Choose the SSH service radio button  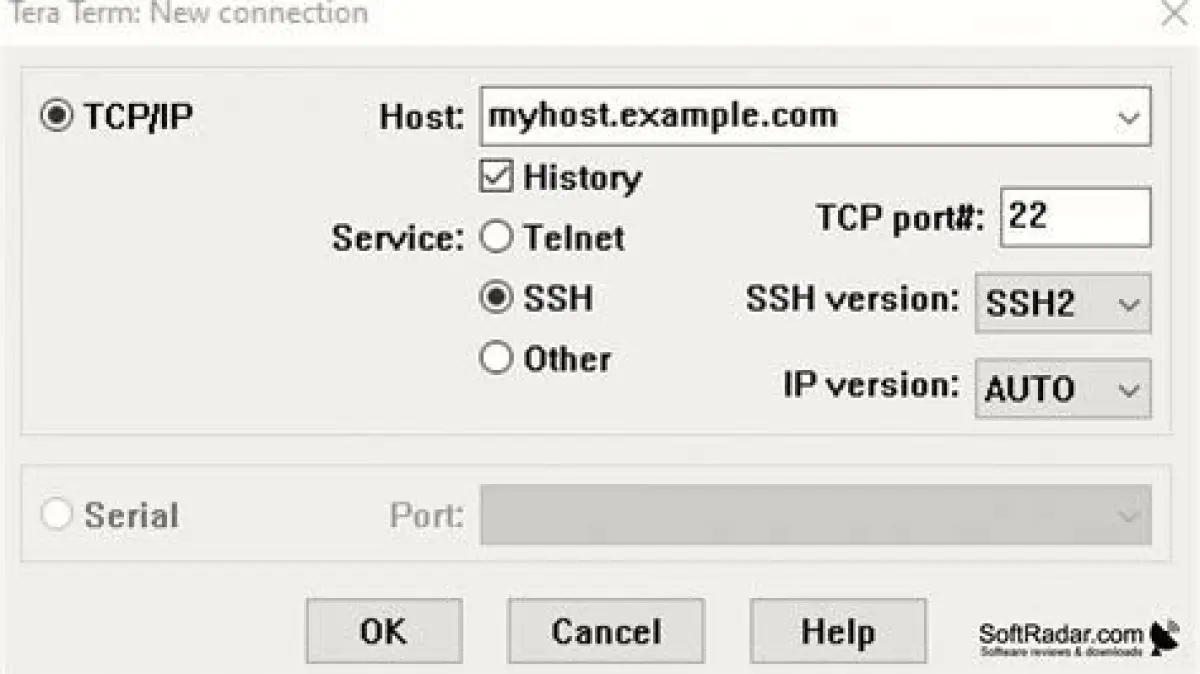coord(496,298)
